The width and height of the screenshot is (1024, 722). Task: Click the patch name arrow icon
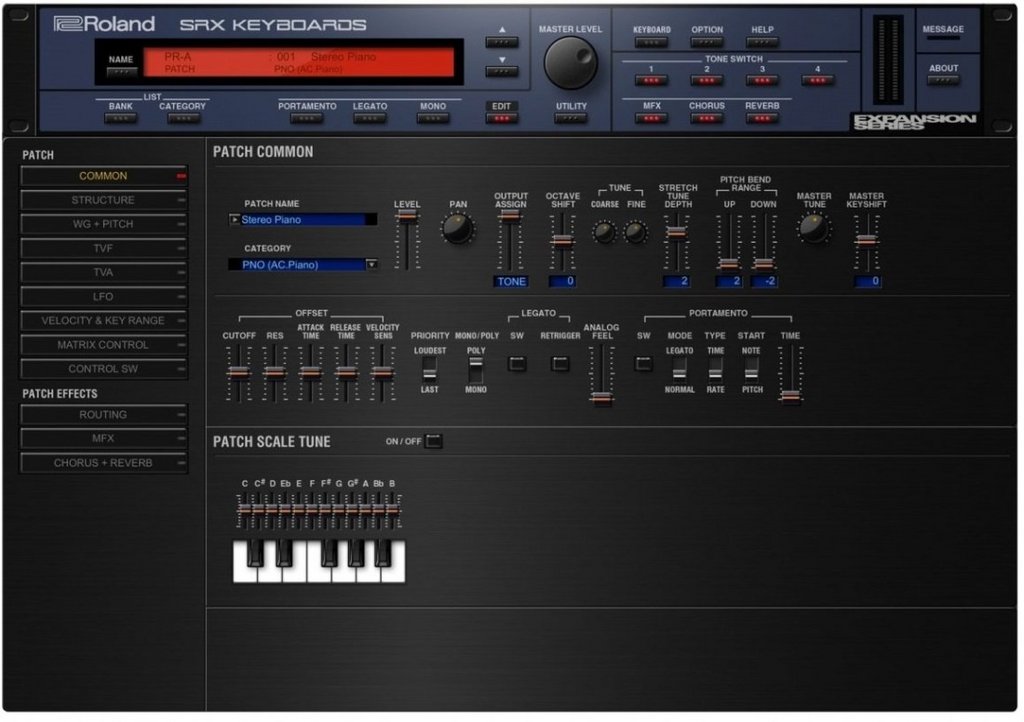click(x=234, y=219)
